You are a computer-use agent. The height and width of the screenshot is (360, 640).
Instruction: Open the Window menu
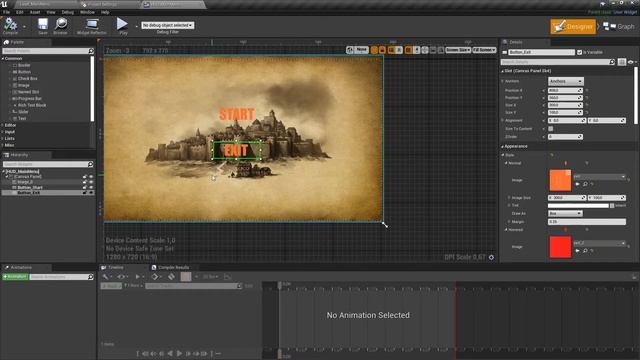point(87,12)
